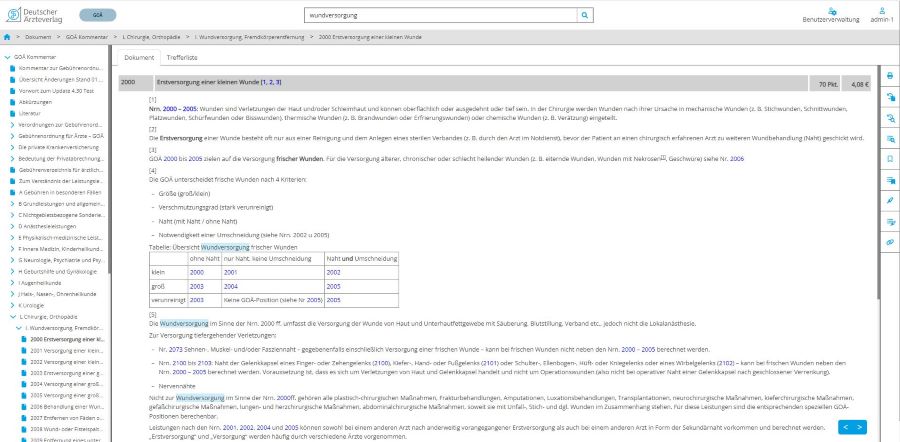Open Benutzerverwaltung user management

click(830, 15)
